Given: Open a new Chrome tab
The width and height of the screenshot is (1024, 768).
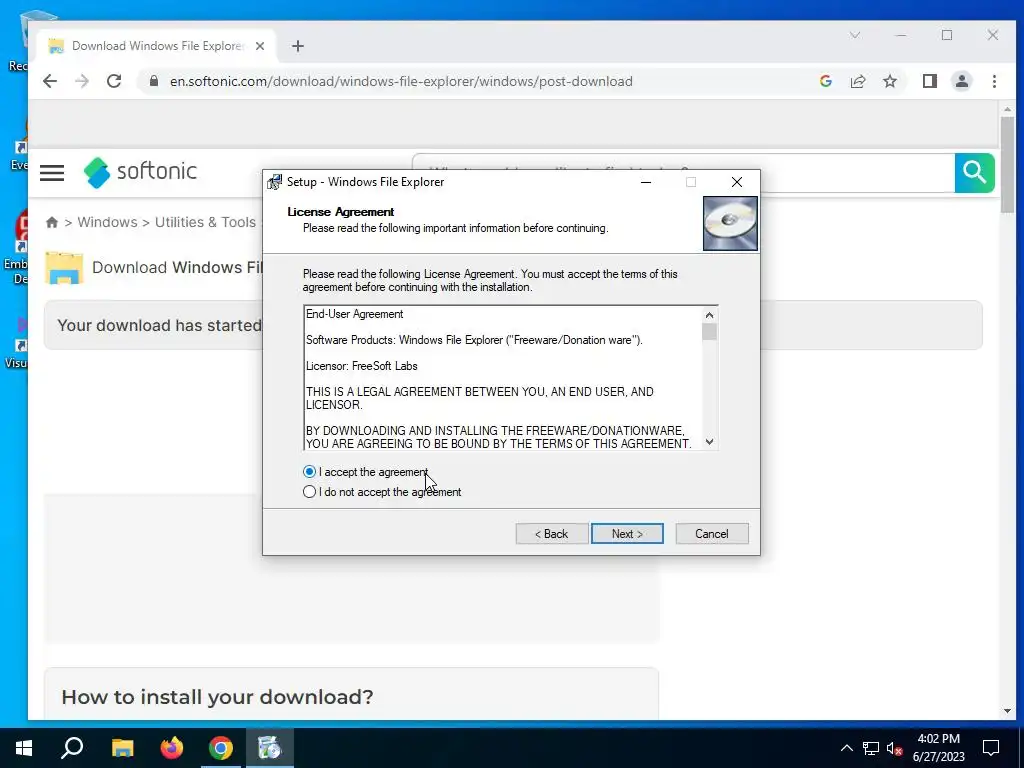Looking at the screenshot, I should tap(298, 46).
